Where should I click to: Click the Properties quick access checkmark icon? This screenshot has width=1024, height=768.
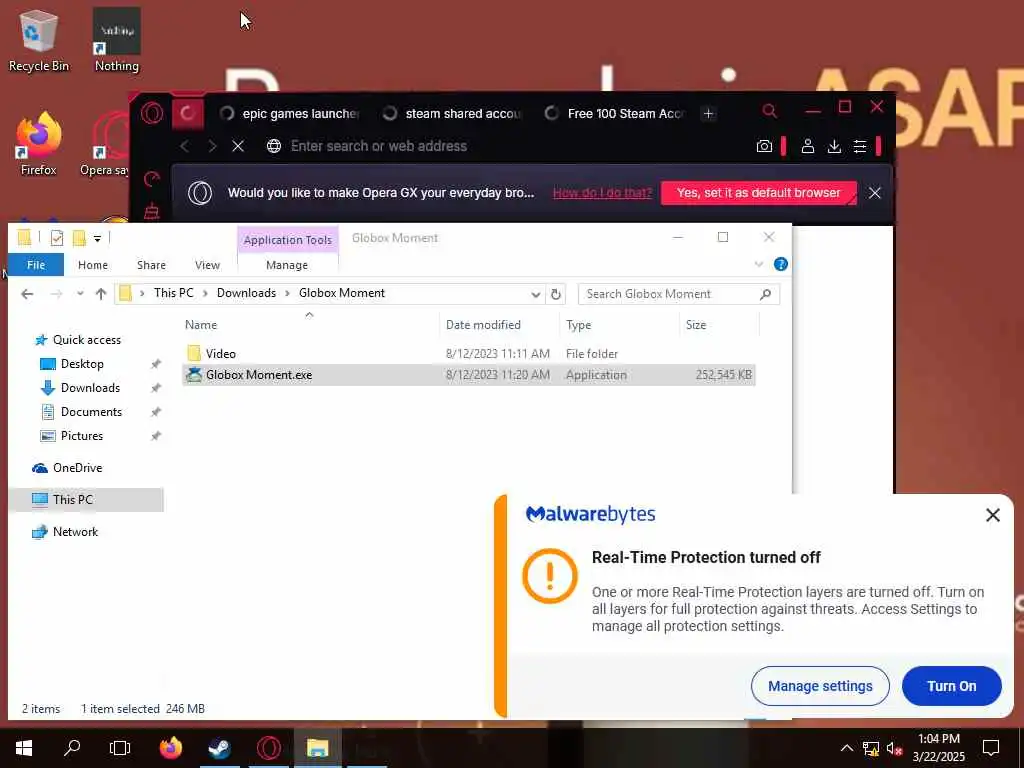point(57,238)
